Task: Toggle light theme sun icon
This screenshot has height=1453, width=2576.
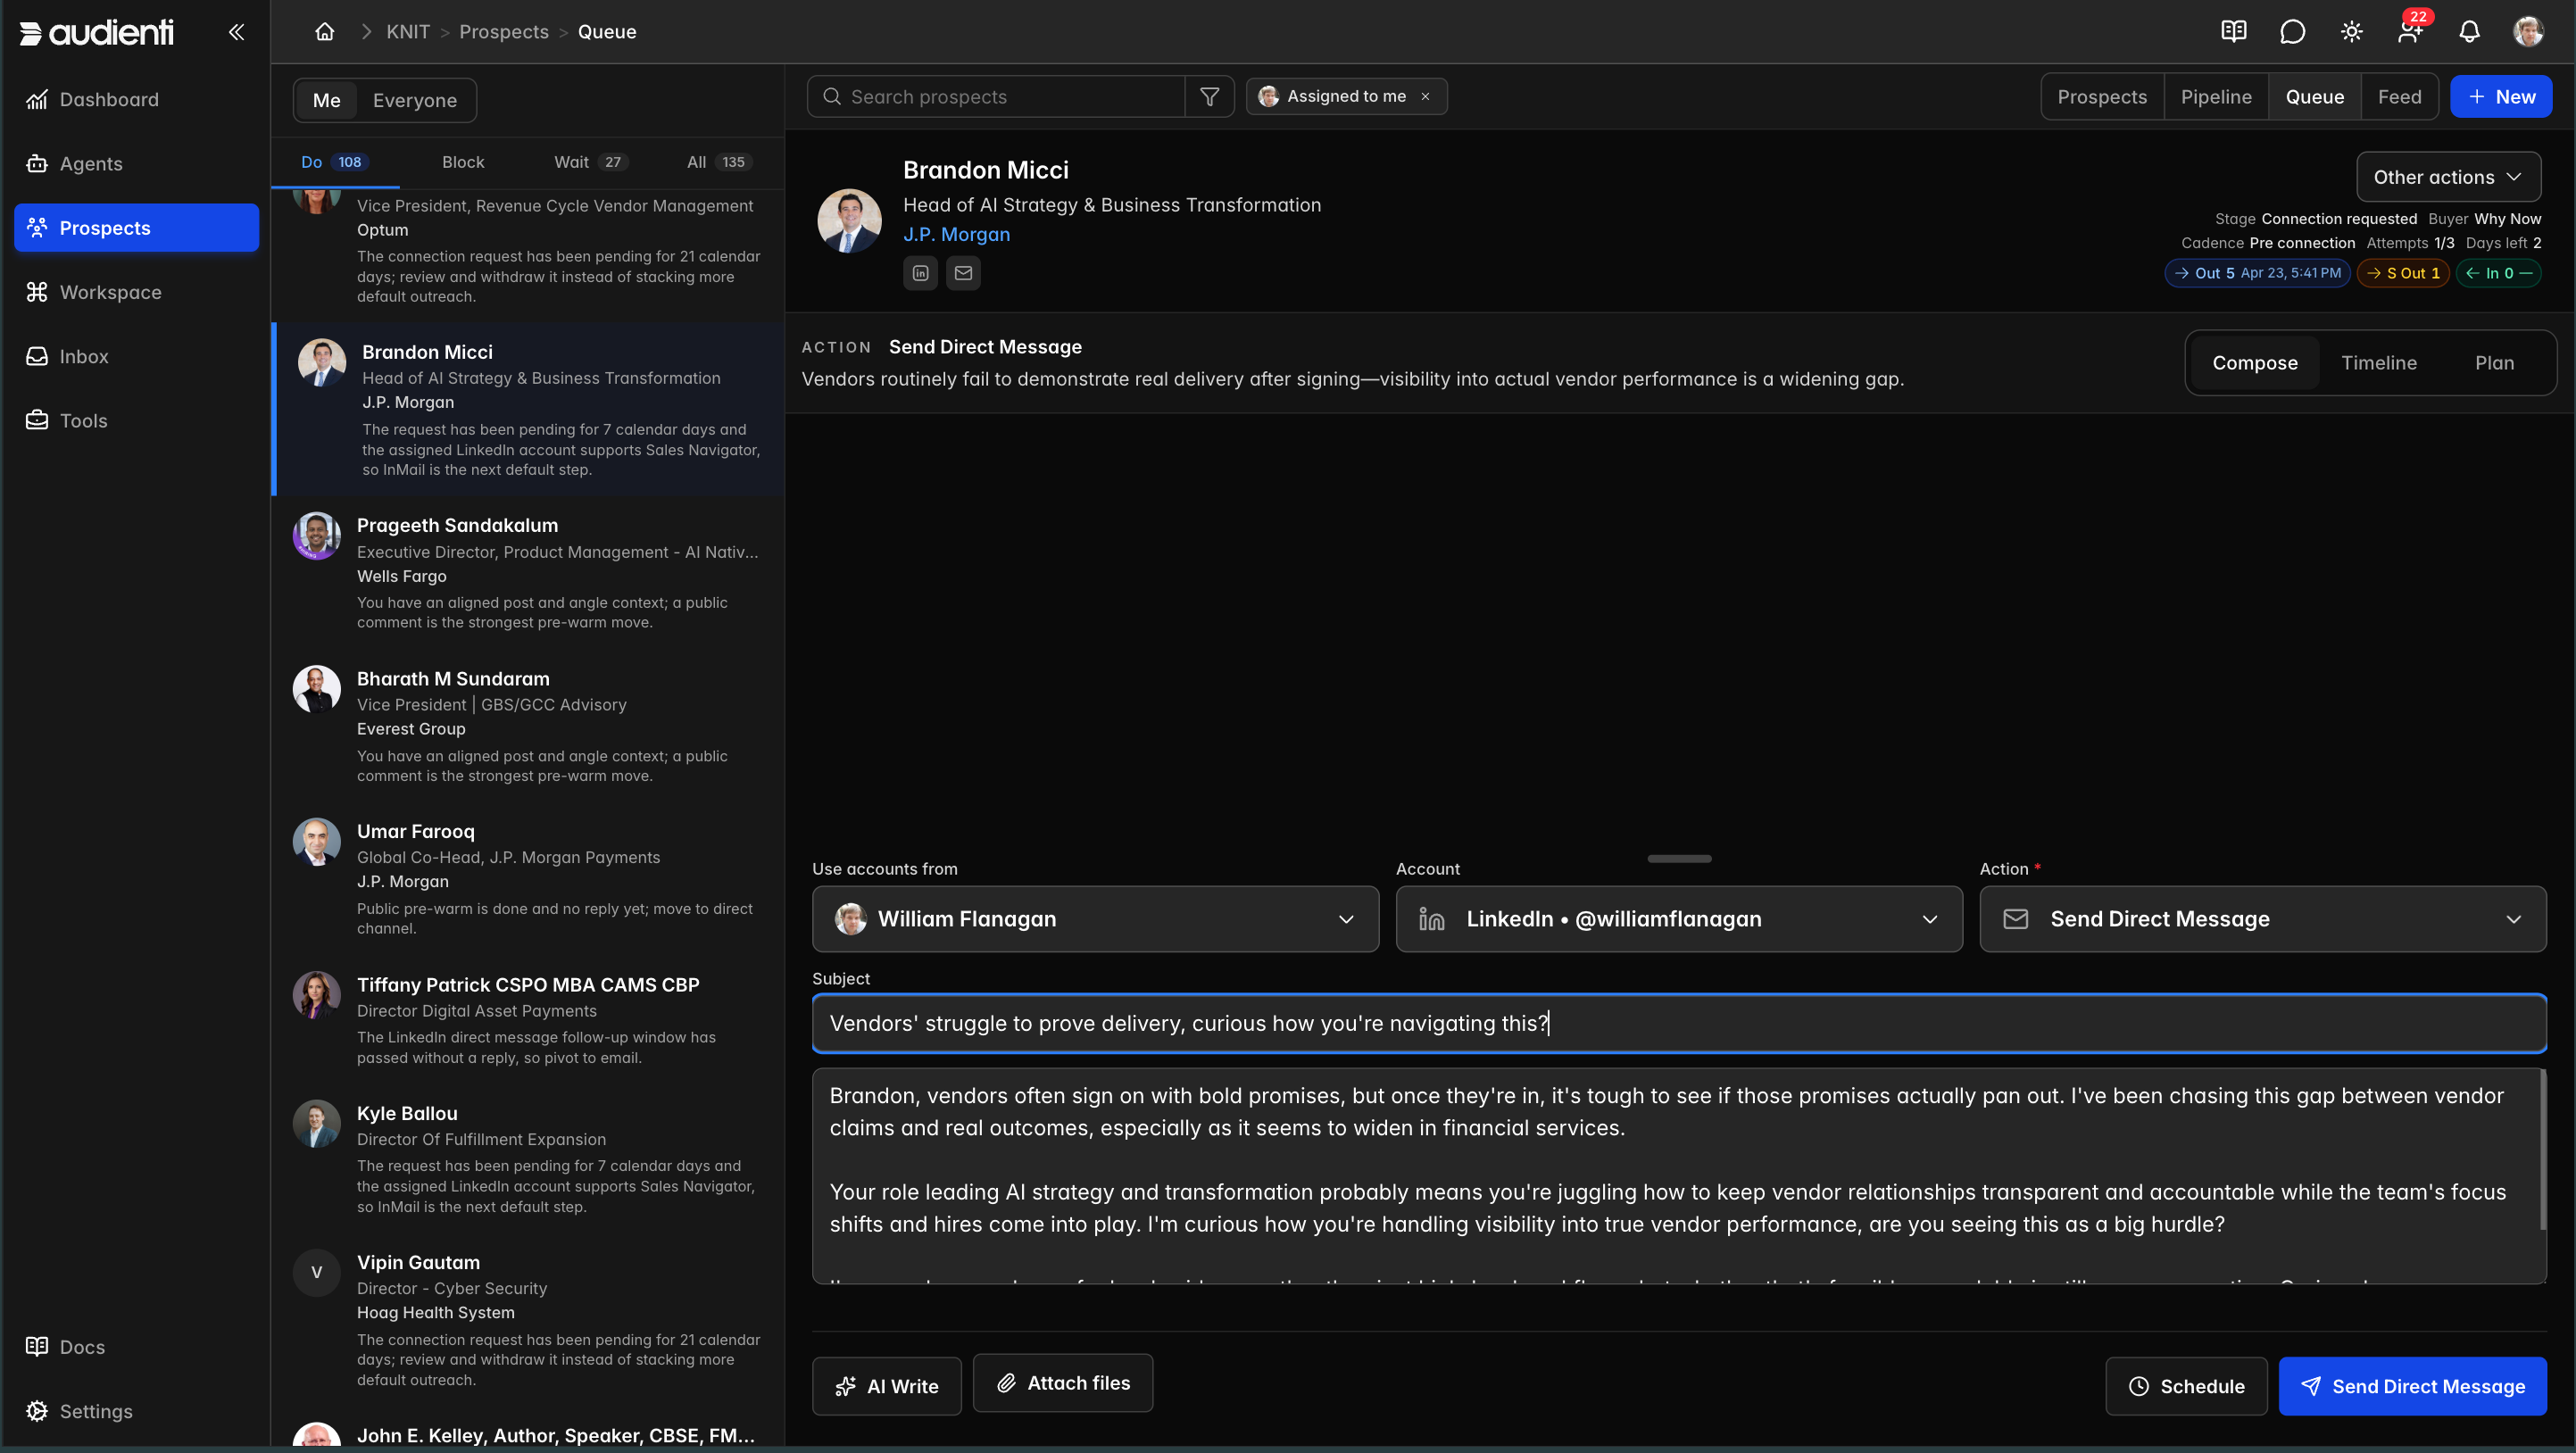Action: (2351, 32)
